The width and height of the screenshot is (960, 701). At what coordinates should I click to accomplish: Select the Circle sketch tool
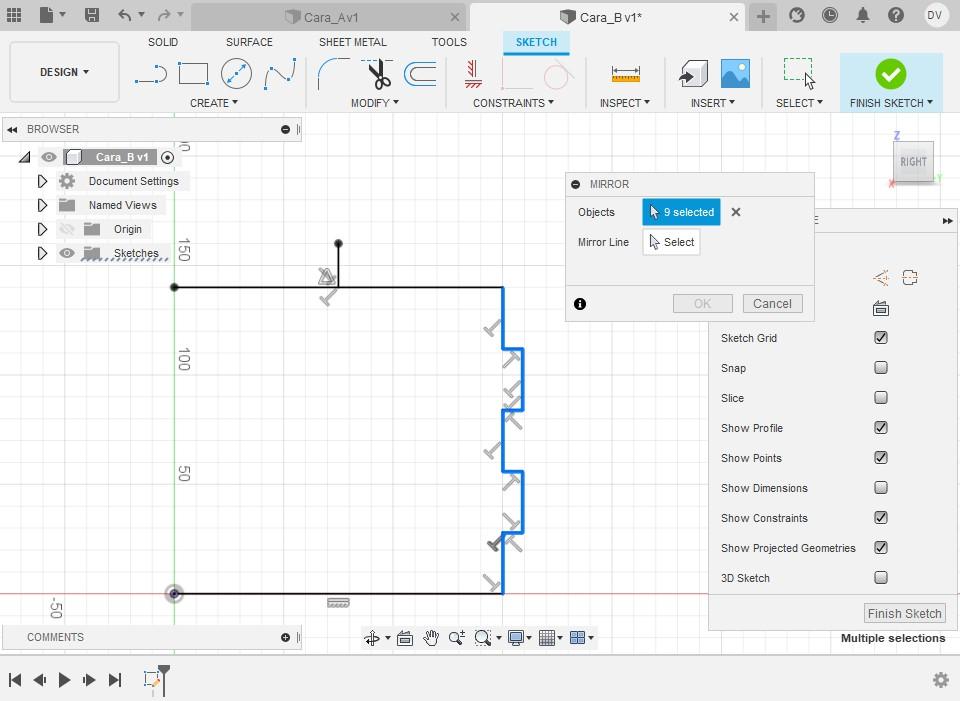point(236,74)
